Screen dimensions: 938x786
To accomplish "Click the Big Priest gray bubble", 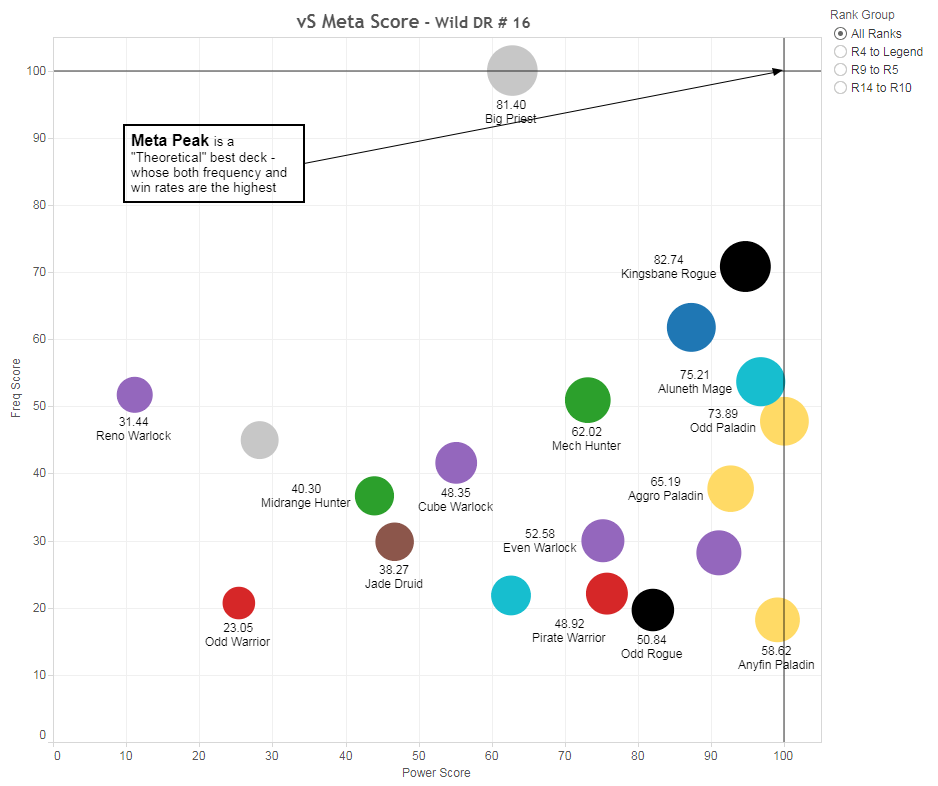I will click(x=512, y=71).
